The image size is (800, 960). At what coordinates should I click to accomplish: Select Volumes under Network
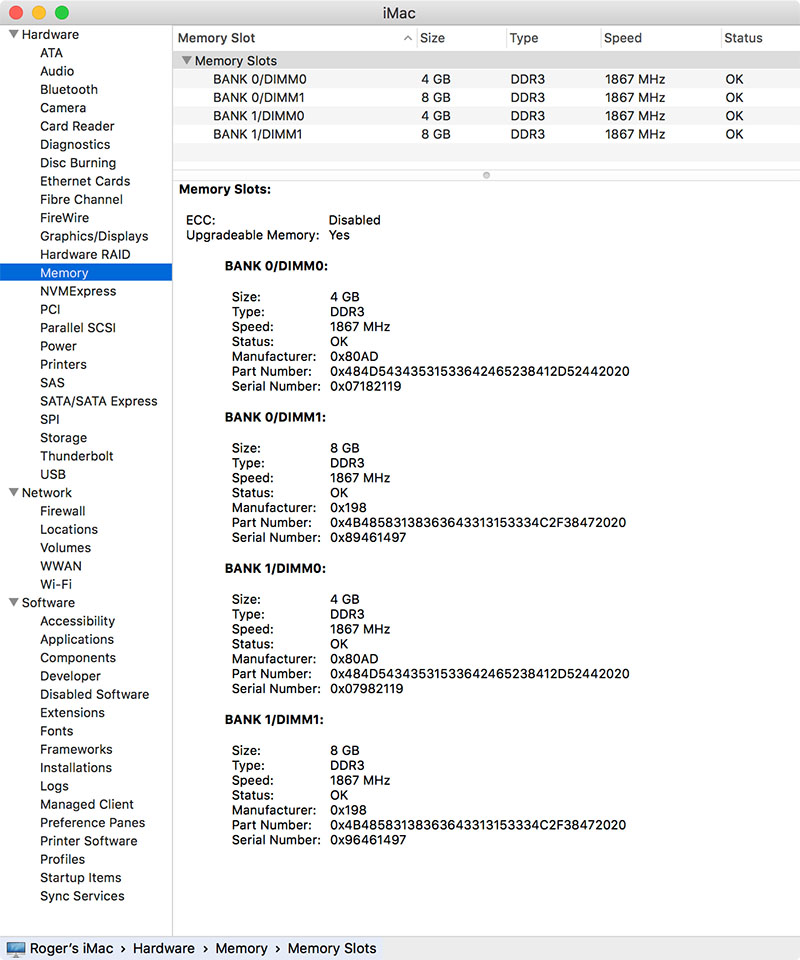coord(65,548)
